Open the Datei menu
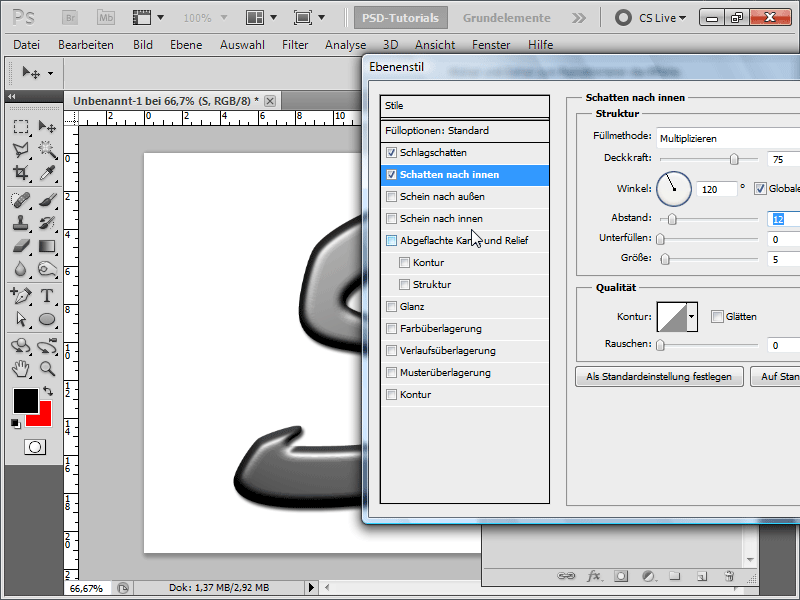800x600 pixels. 27,45
